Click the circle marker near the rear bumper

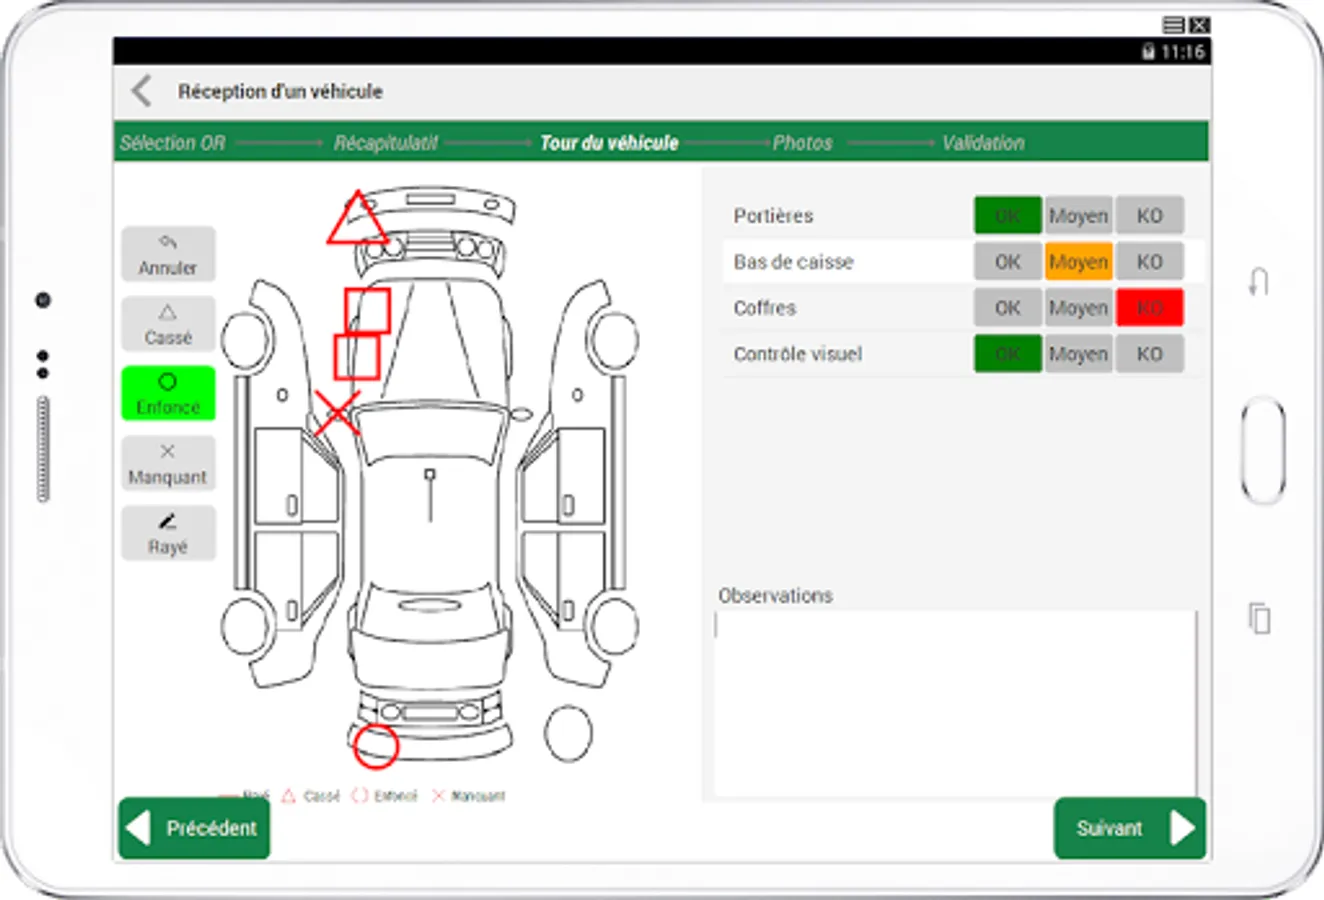pyautogui.click(x=375, y=745)
